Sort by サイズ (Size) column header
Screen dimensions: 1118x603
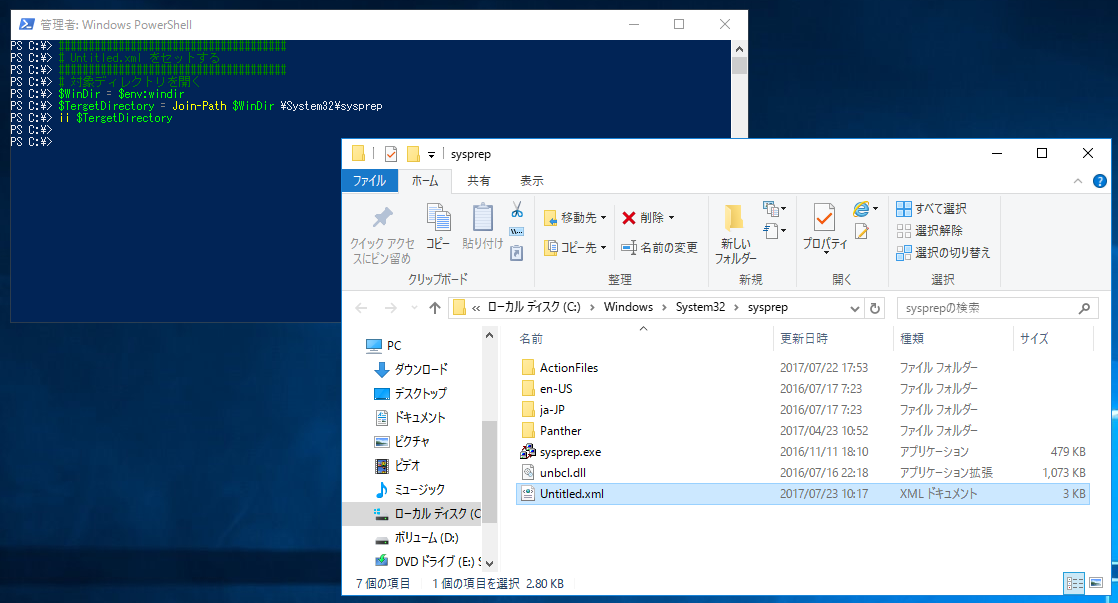point(1052,339)
